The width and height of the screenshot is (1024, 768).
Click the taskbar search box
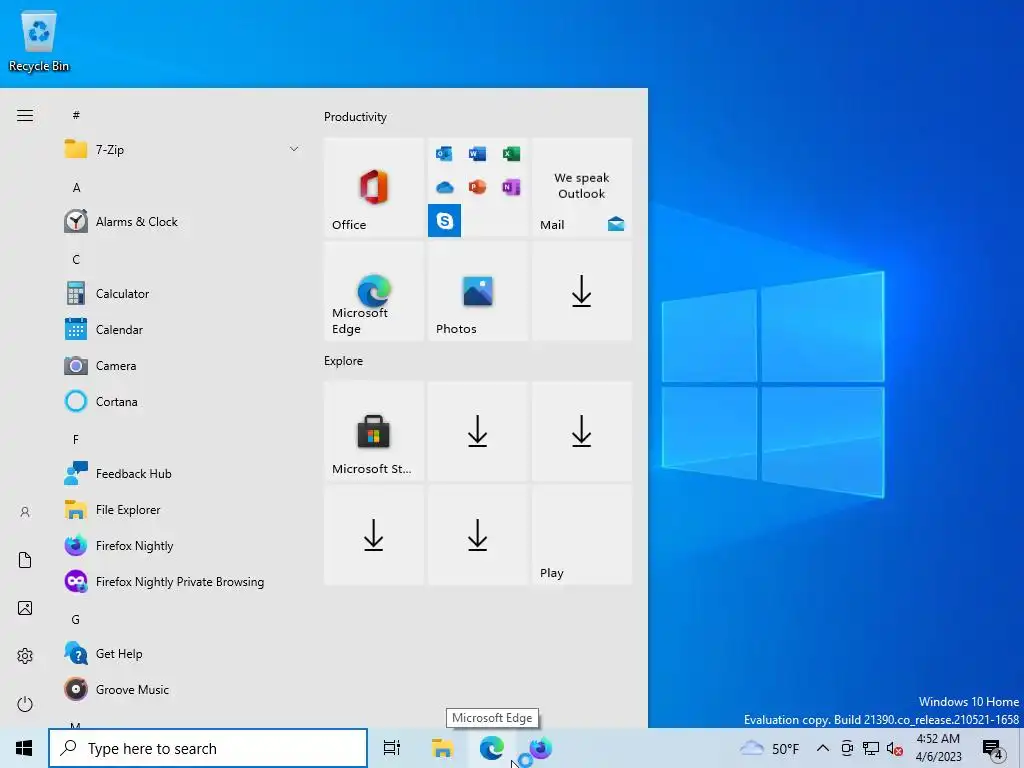coord(208,748)
